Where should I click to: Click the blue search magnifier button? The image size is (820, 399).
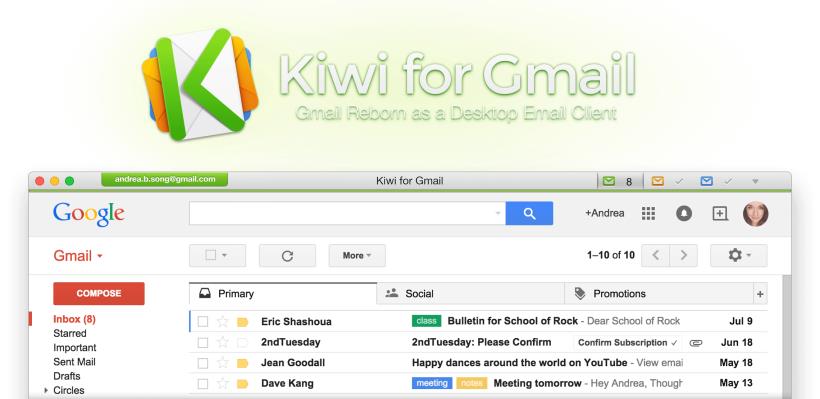[529, 213]
